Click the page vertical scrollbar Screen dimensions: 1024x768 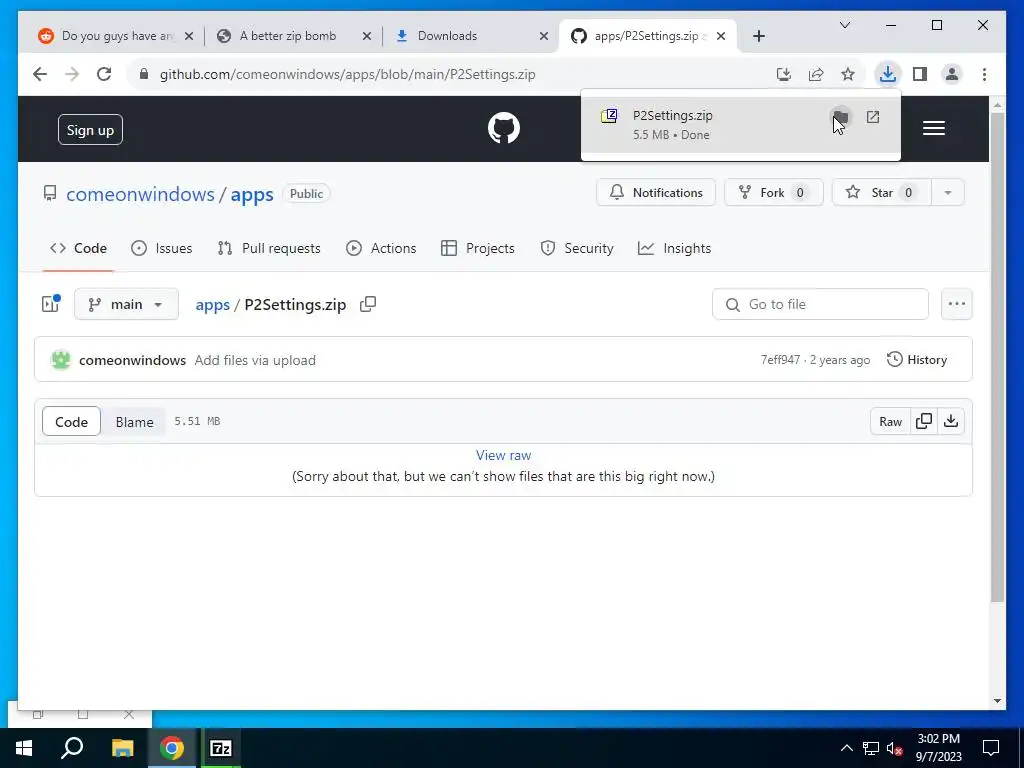[x=997, y=356]
